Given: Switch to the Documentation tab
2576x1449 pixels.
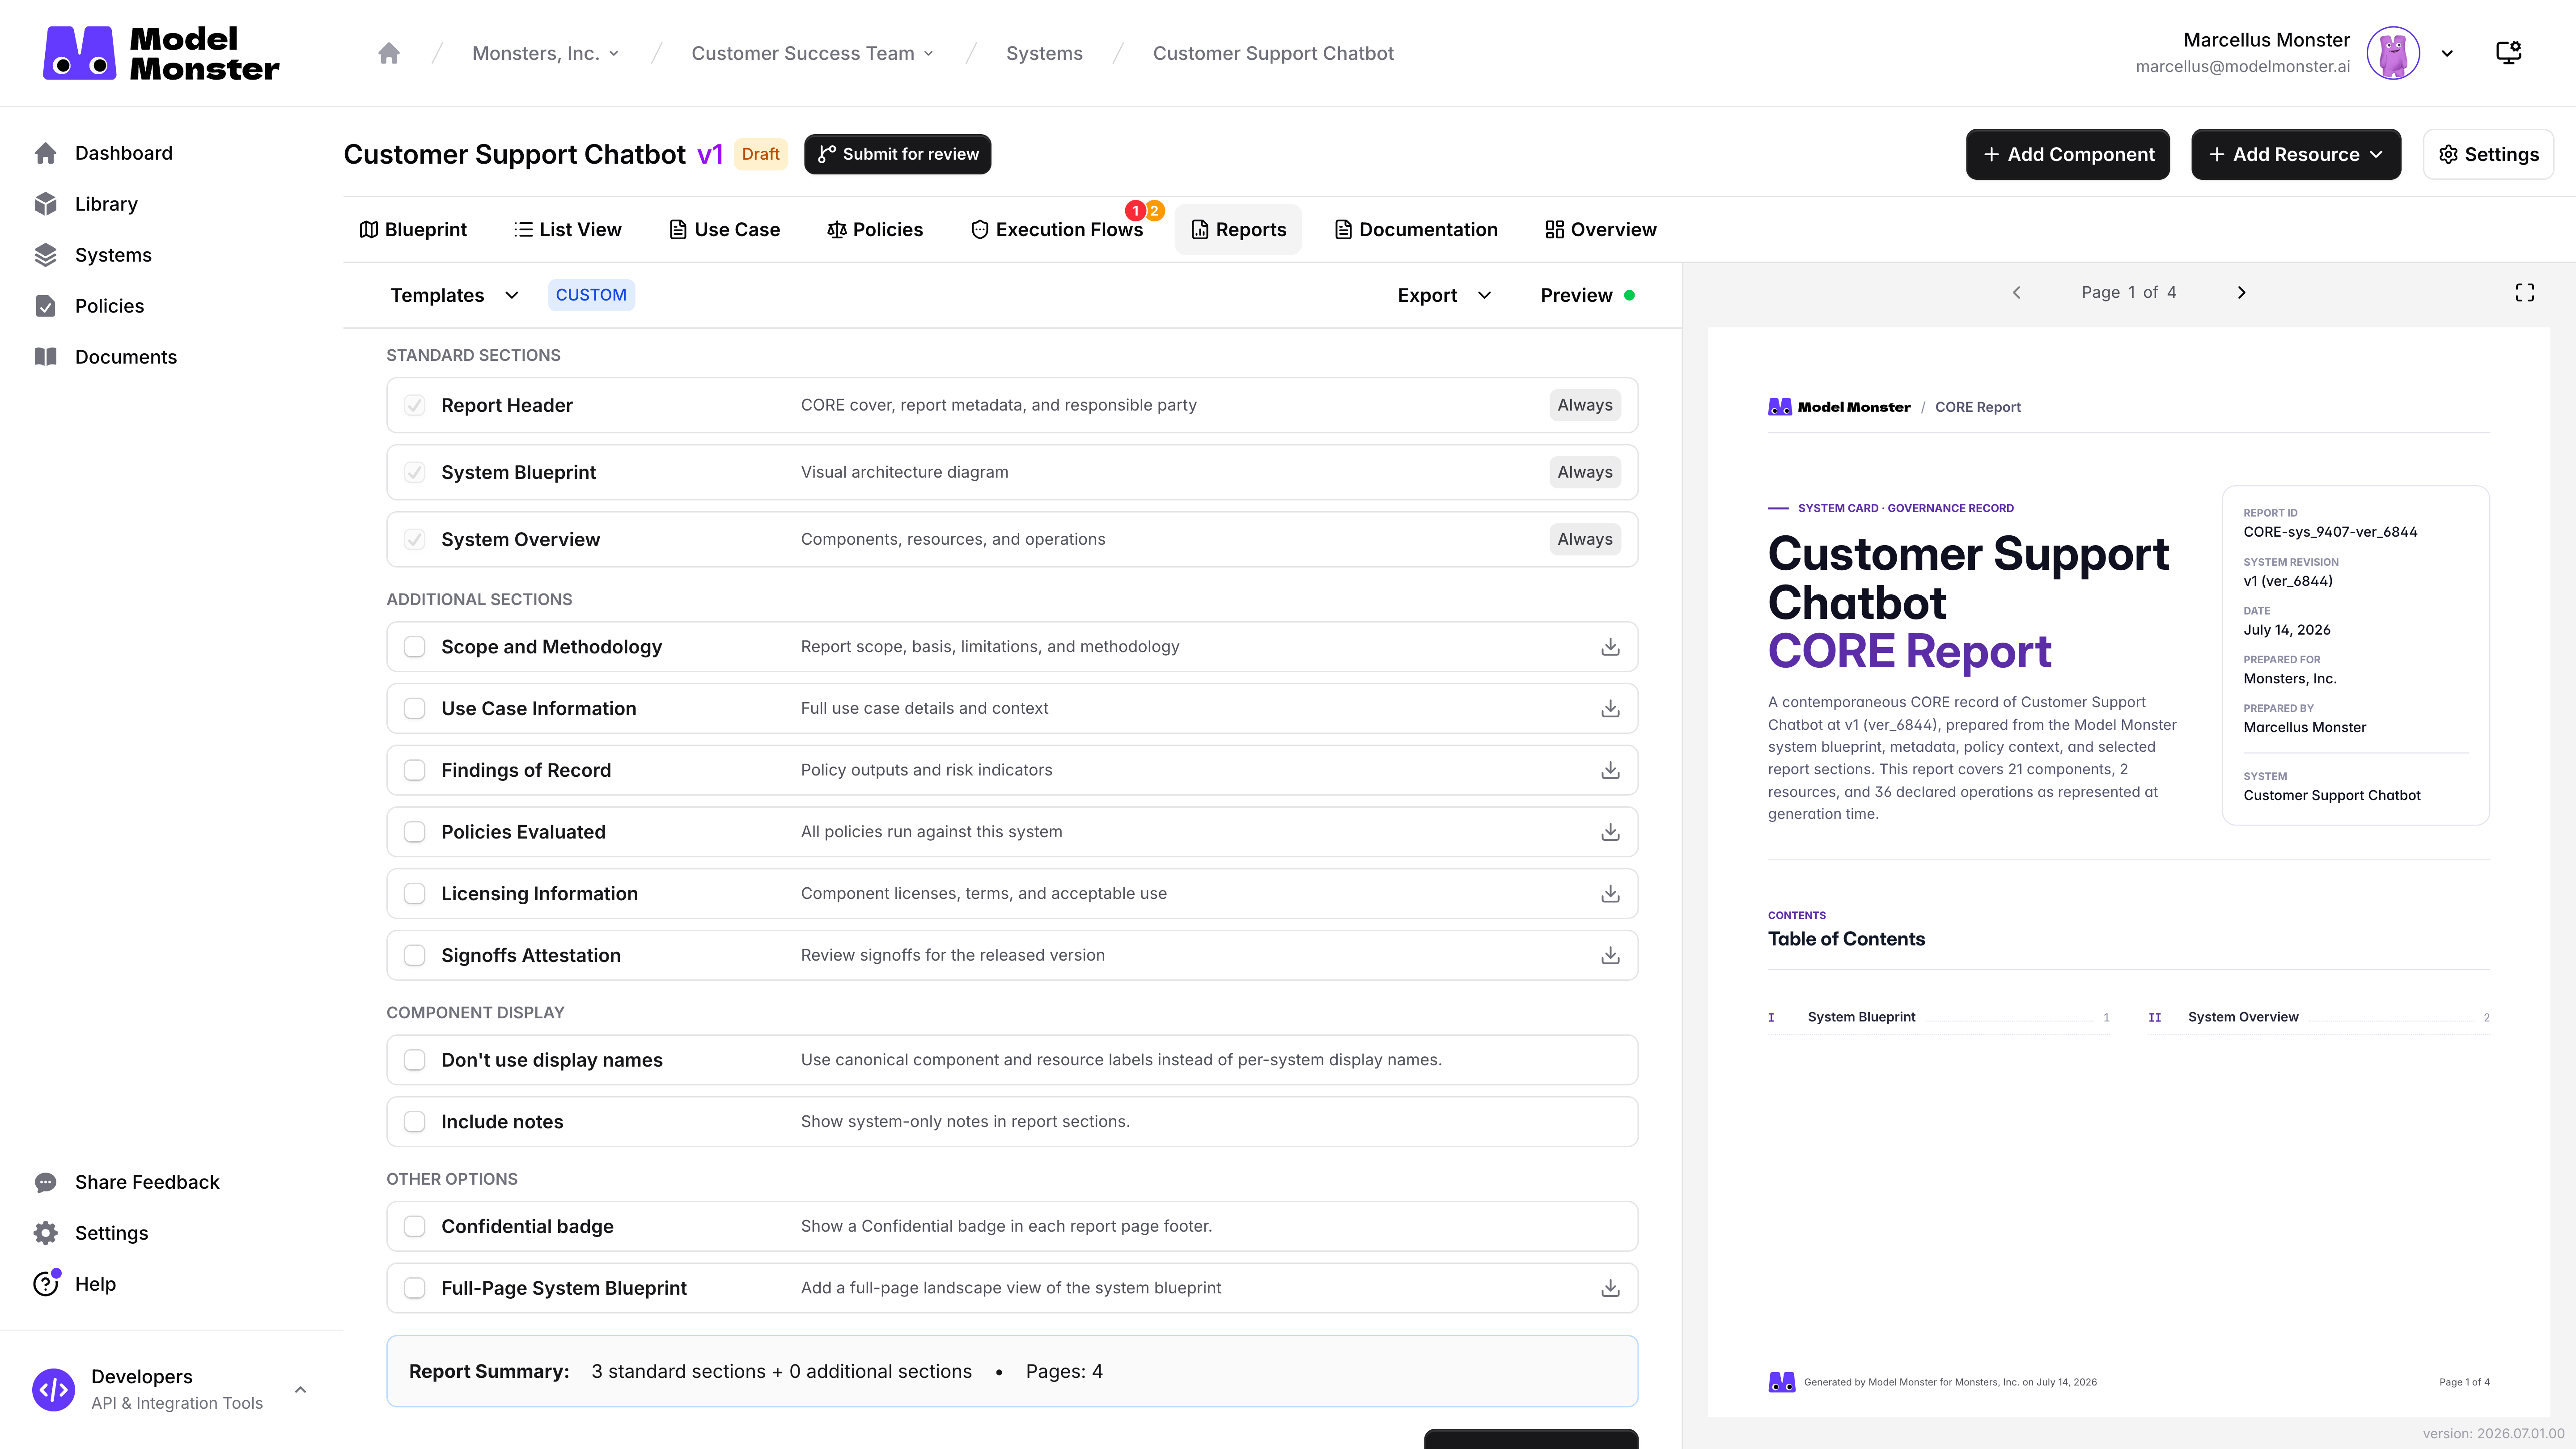Looking at the screenshot, I should (1416, 230).
